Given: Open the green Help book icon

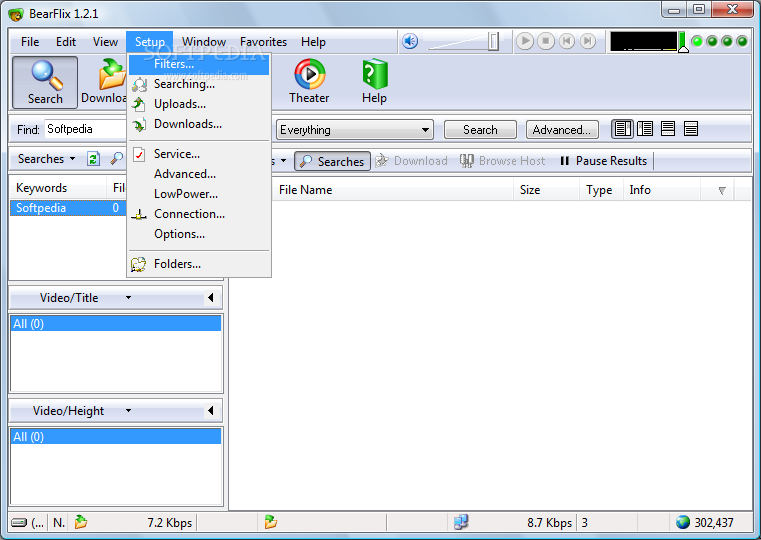Looking at the screenshot, I should (374, 81).
